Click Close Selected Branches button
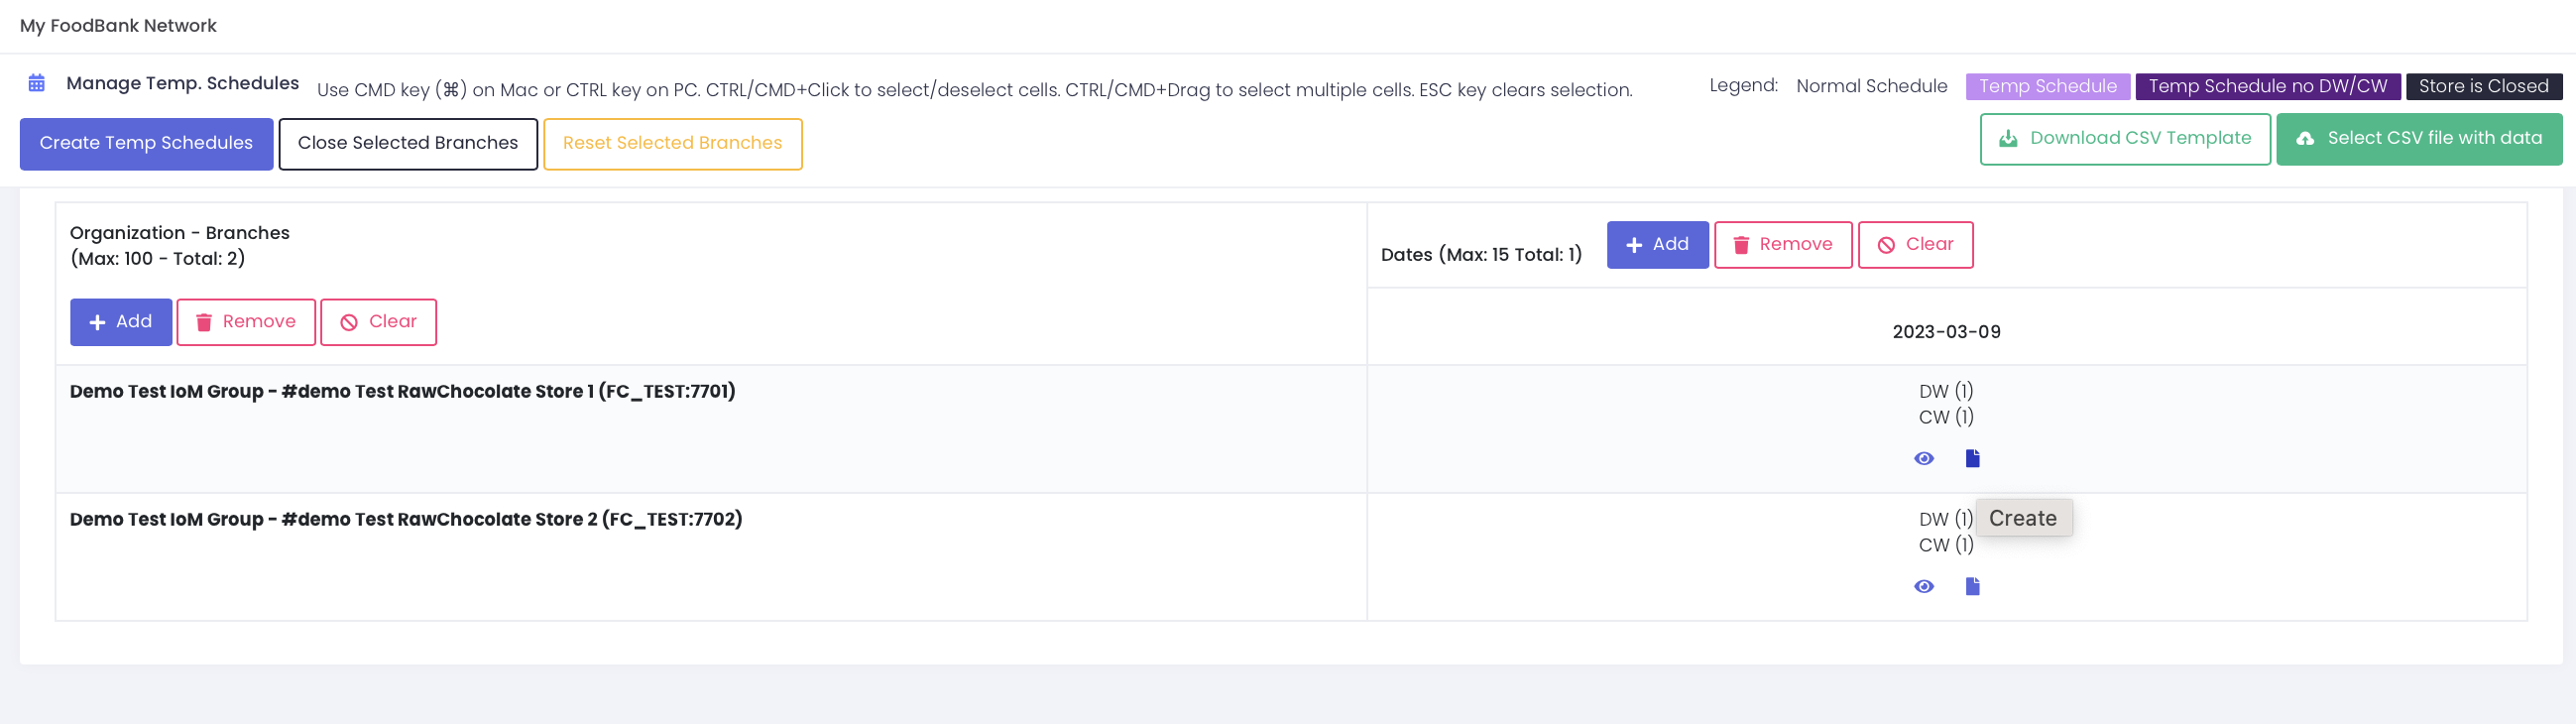 tap(407, 143)
